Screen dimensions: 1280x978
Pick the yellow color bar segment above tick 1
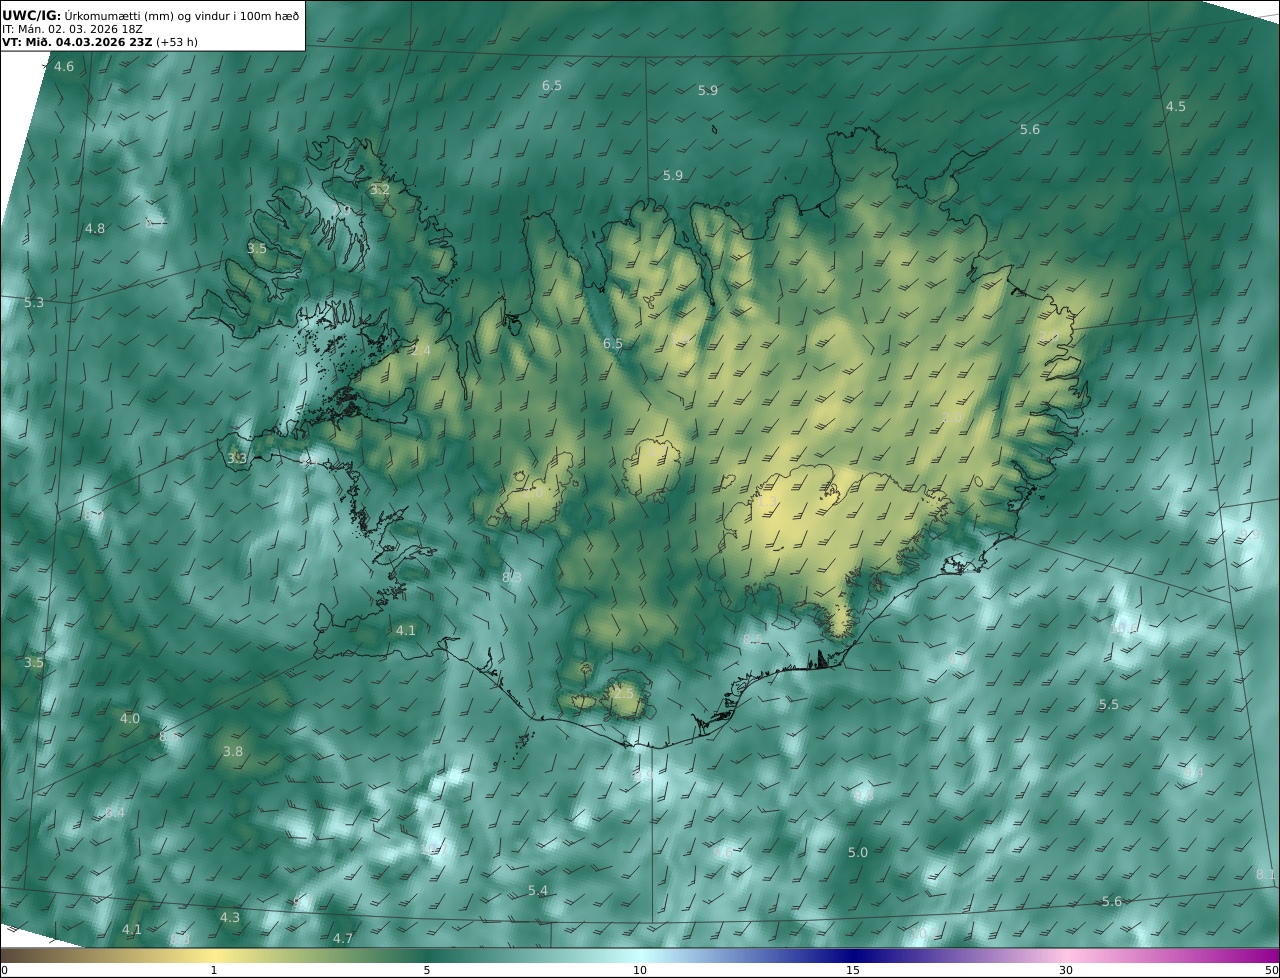pos(214,955)
